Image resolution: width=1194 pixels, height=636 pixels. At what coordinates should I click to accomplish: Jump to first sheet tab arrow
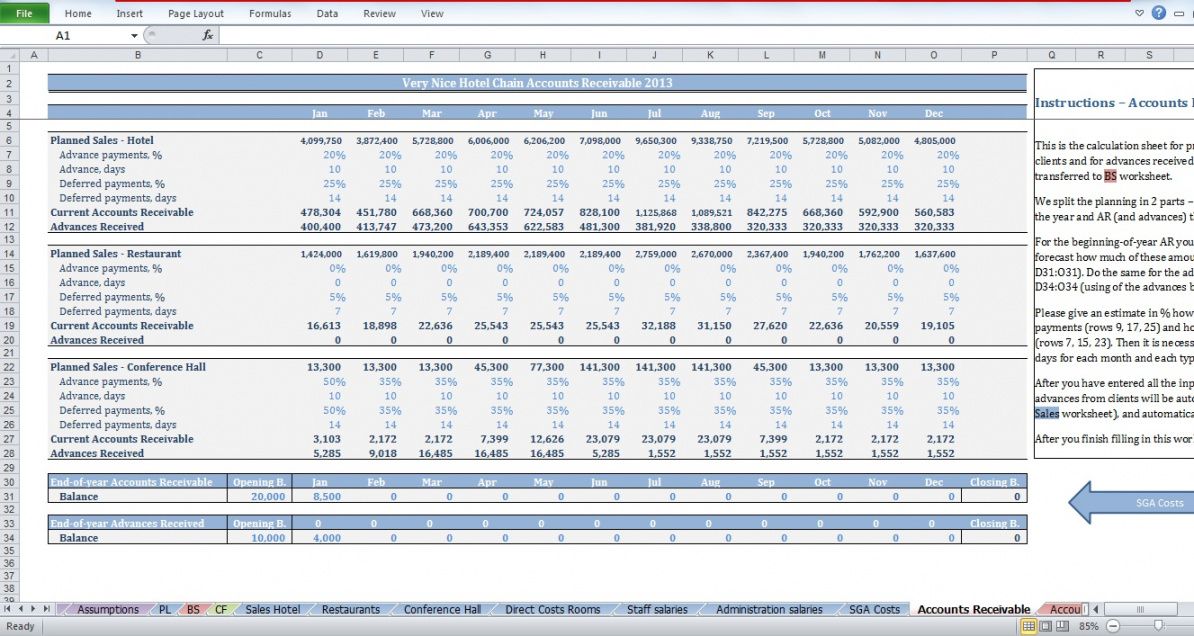(9, 609)
